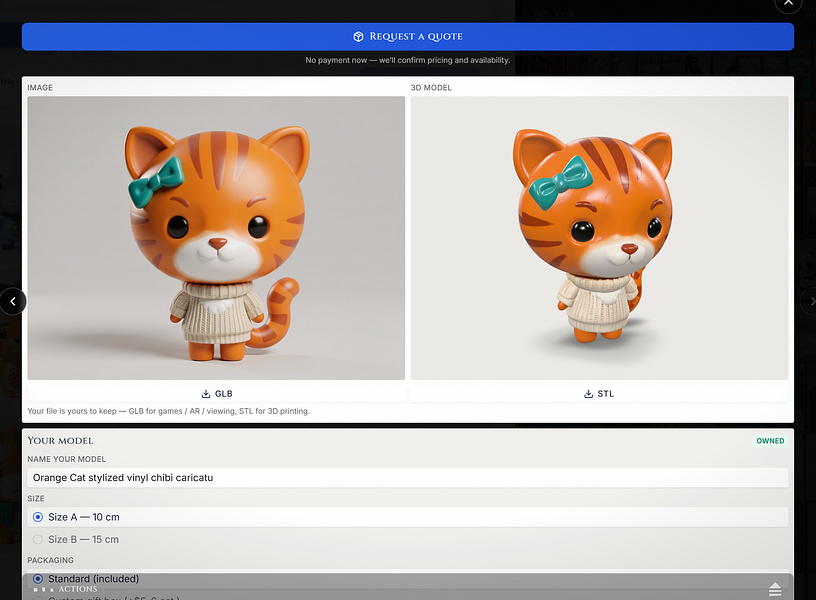The image size is (816, 600).
Task: Click the 'Your Model' heading
Action: 60,441
